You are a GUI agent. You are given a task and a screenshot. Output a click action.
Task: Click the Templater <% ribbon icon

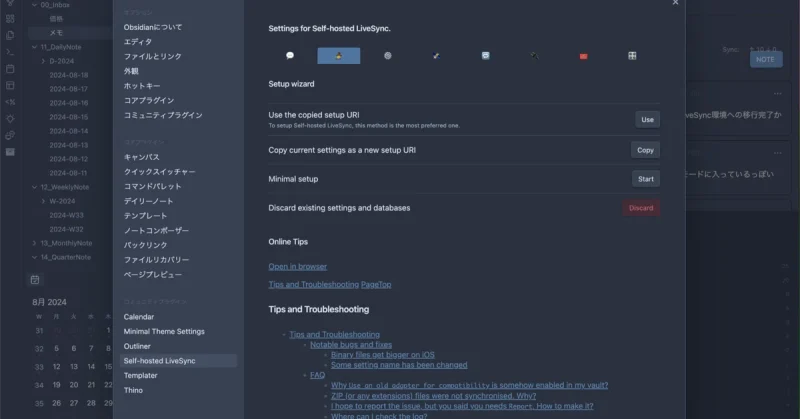(10, 102)
